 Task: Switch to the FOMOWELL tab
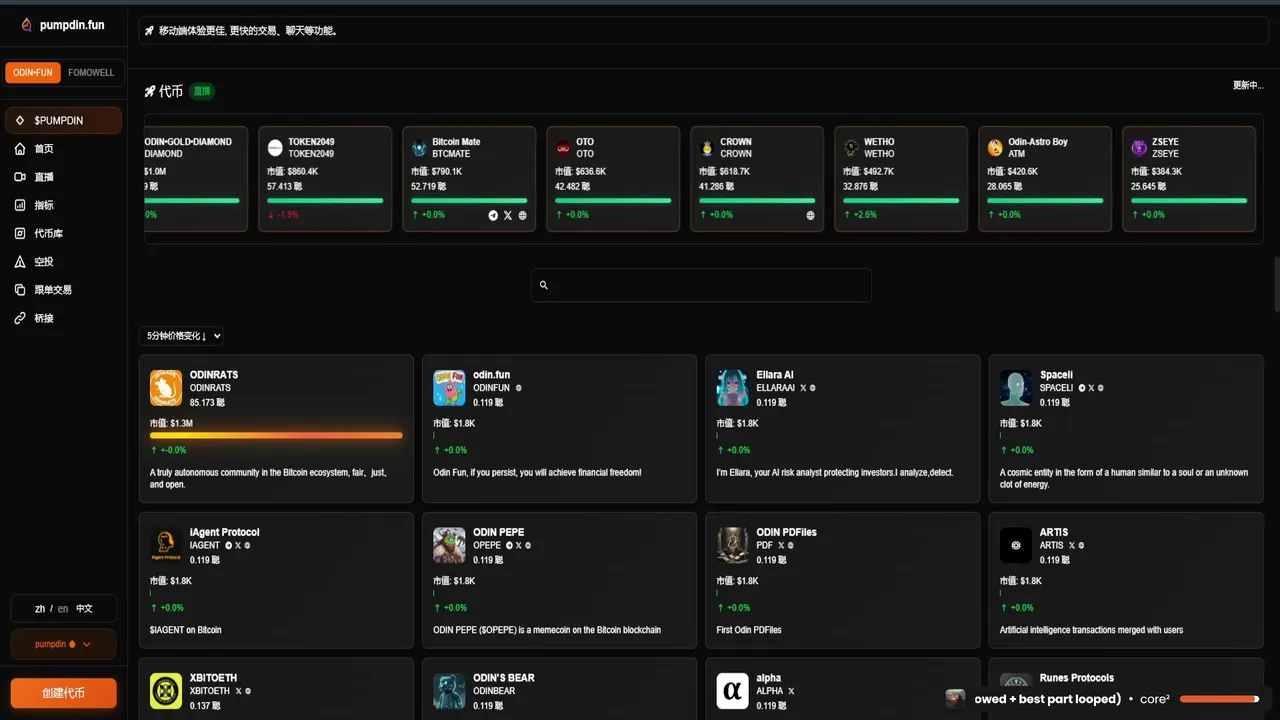pos(91,73)
